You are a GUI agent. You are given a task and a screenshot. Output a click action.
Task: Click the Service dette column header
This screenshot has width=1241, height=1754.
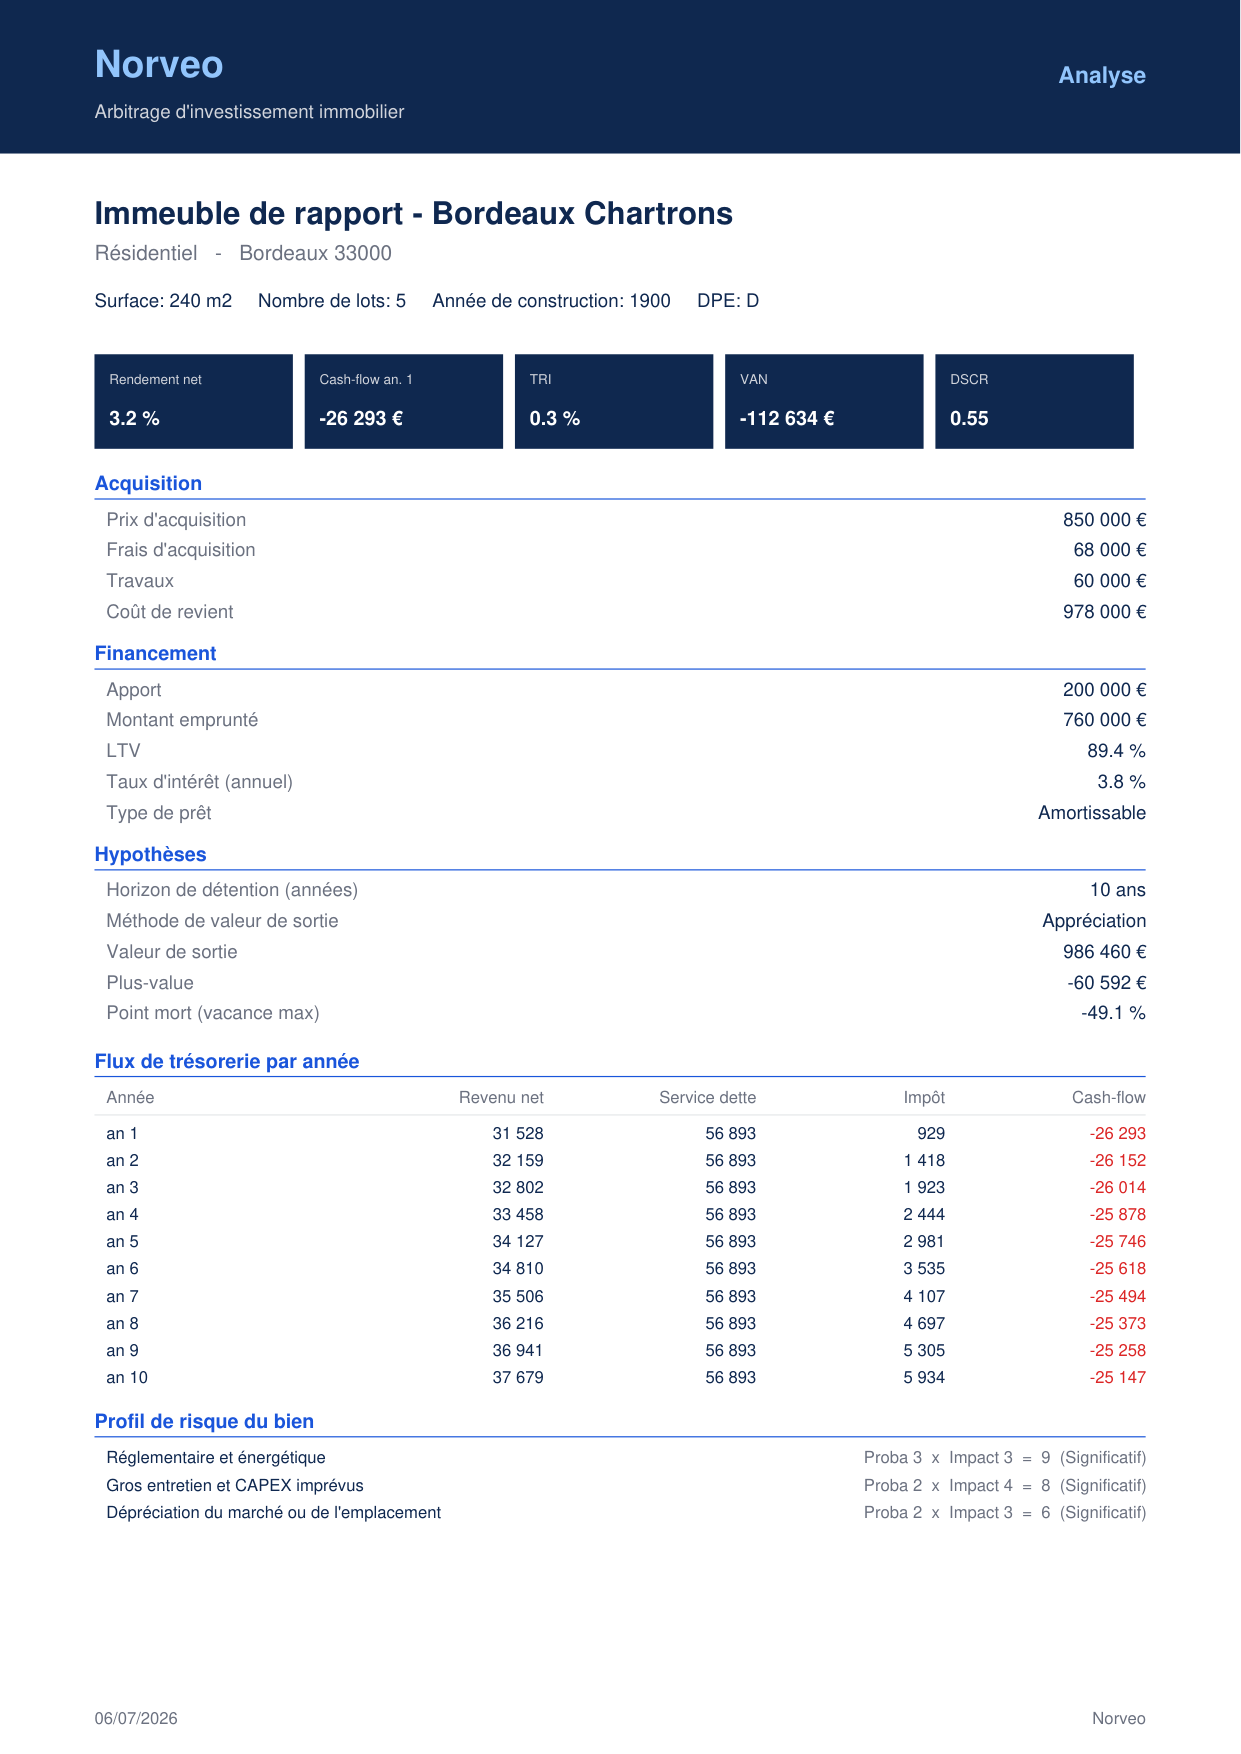coord(707,1098)
